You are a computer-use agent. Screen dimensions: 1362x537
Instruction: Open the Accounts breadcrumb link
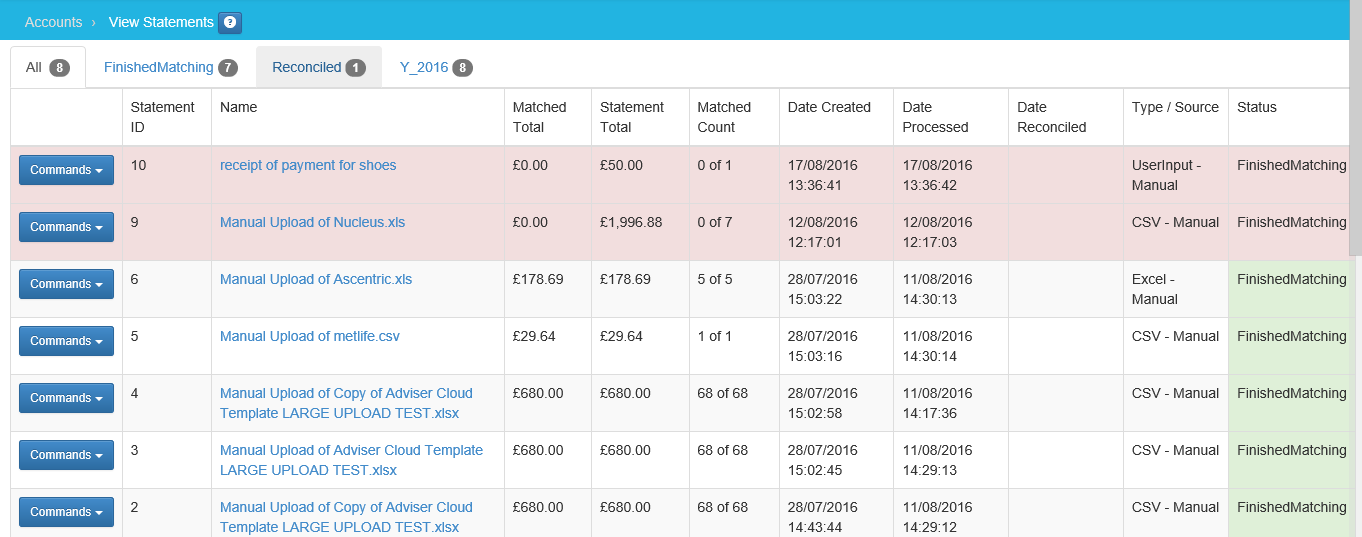(x=53, y=22)
